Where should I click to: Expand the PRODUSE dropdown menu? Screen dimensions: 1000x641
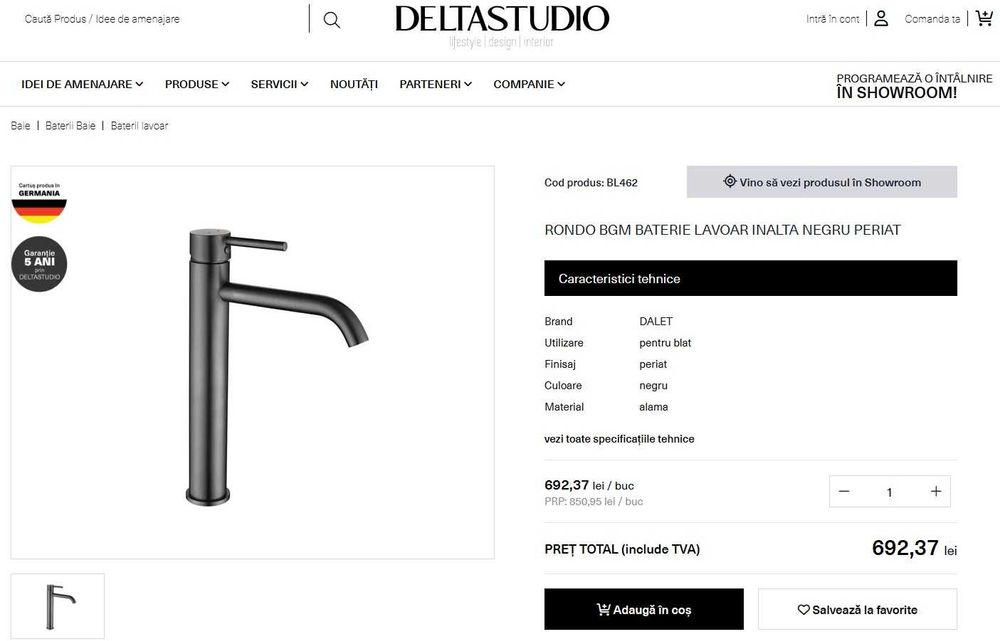coord(197,84)
